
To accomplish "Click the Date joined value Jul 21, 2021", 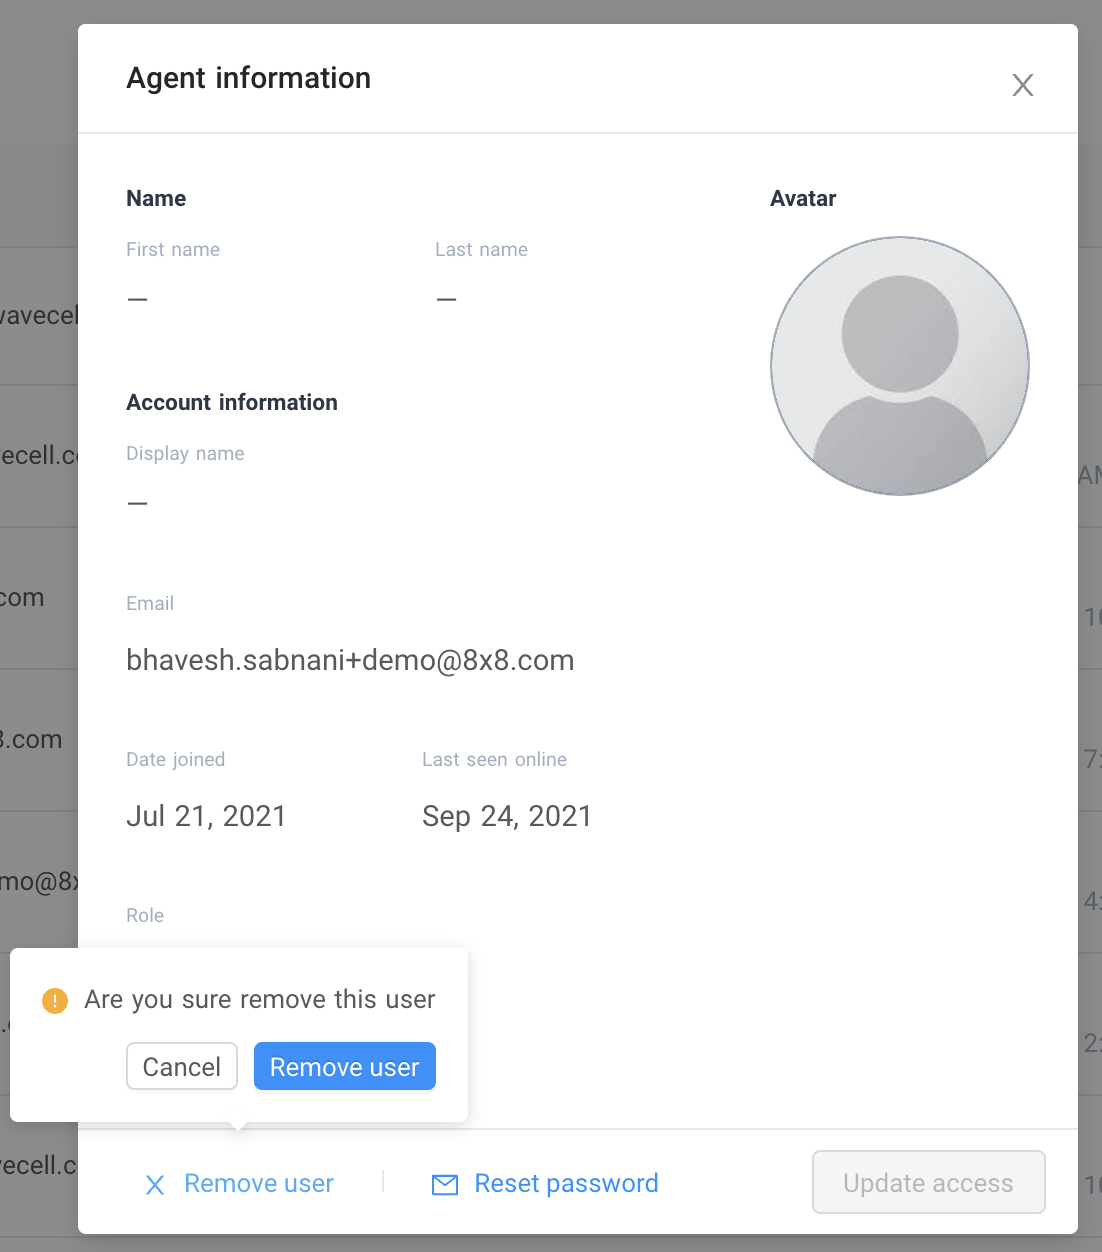I will coord(206,816).
